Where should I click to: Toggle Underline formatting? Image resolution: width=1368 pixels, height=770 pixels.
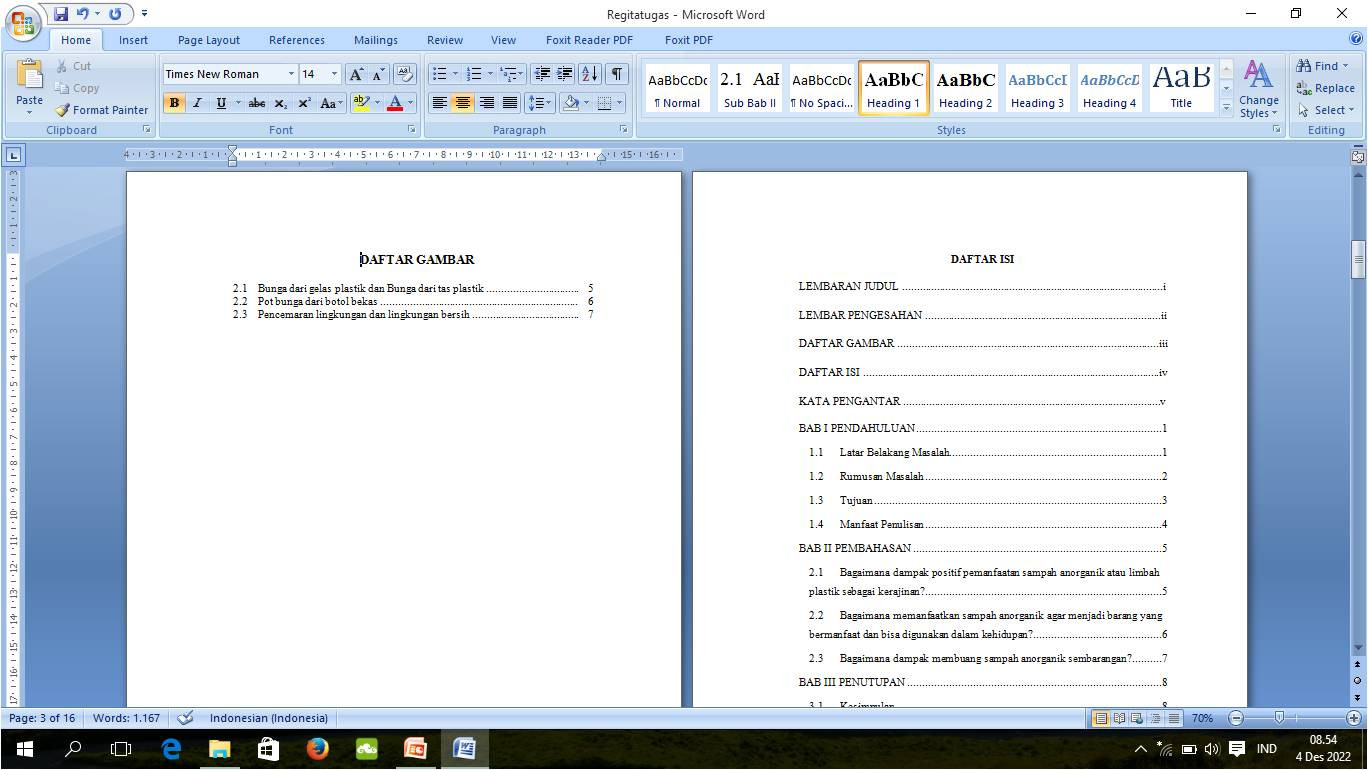(x=221, y=103)
